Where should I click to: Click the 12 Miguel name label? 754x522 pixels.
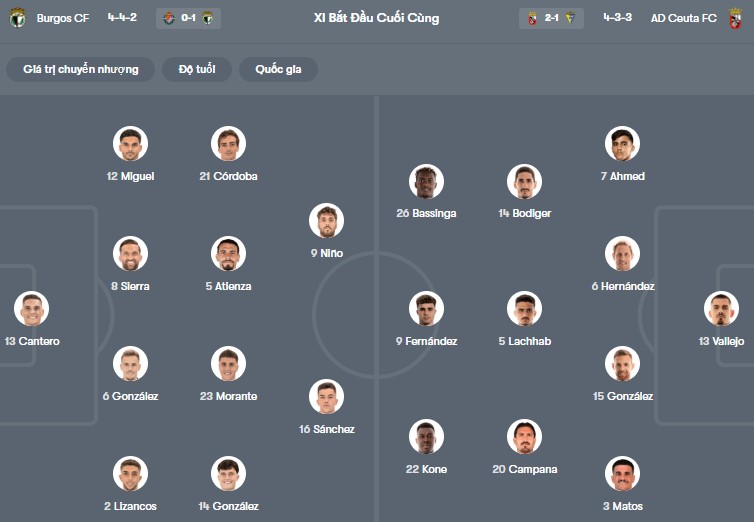pyautogui.click(x=130, y=176)
